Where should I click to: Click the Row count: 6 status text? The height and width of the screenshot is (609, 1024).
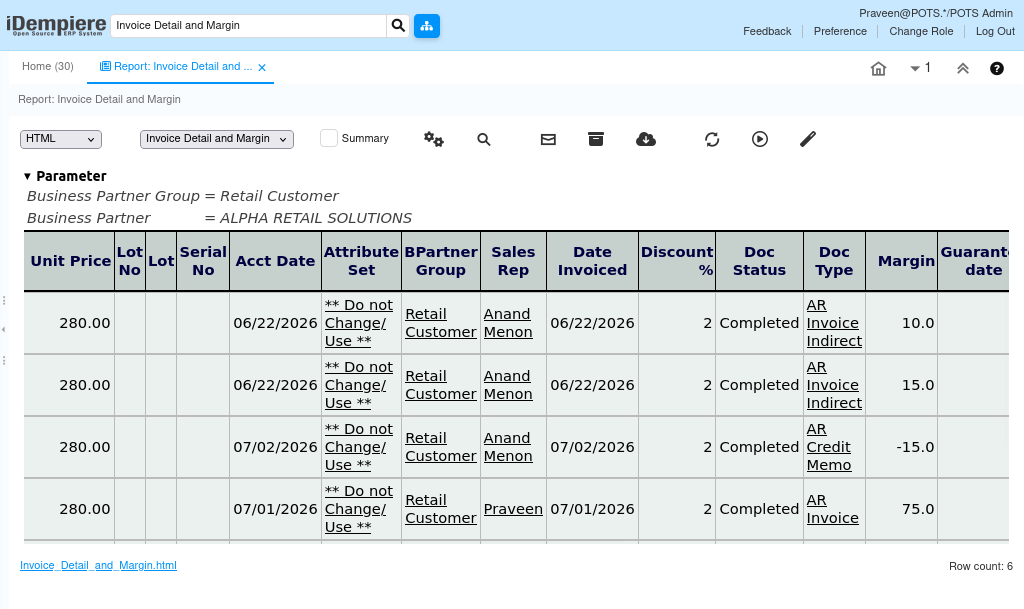[x=980, y=567]
